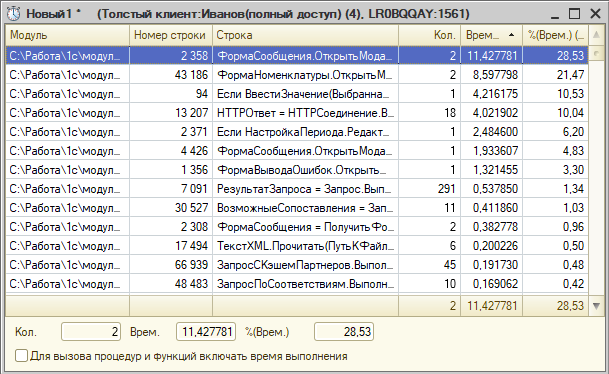This screenshot has width=609, height=374.
Task: Sort by the %(Врем.) column header
Action: (x=555, y=35)
